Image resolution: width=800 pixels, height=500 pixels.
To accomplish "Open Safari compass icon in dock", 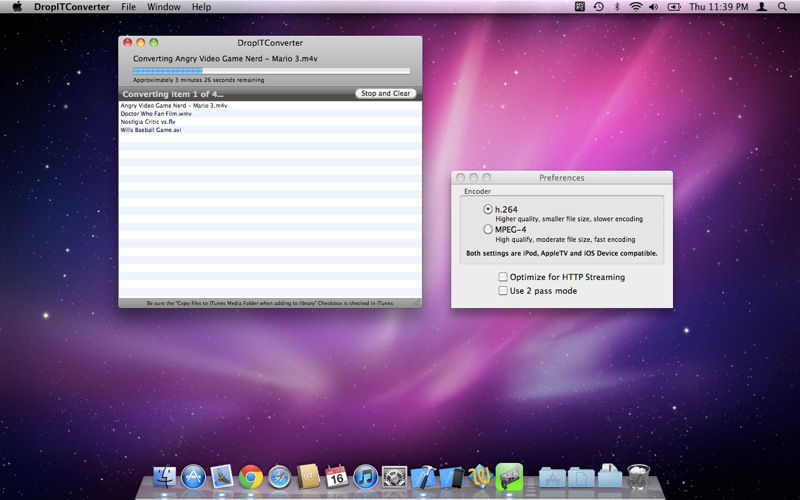I will coord(280,478).
